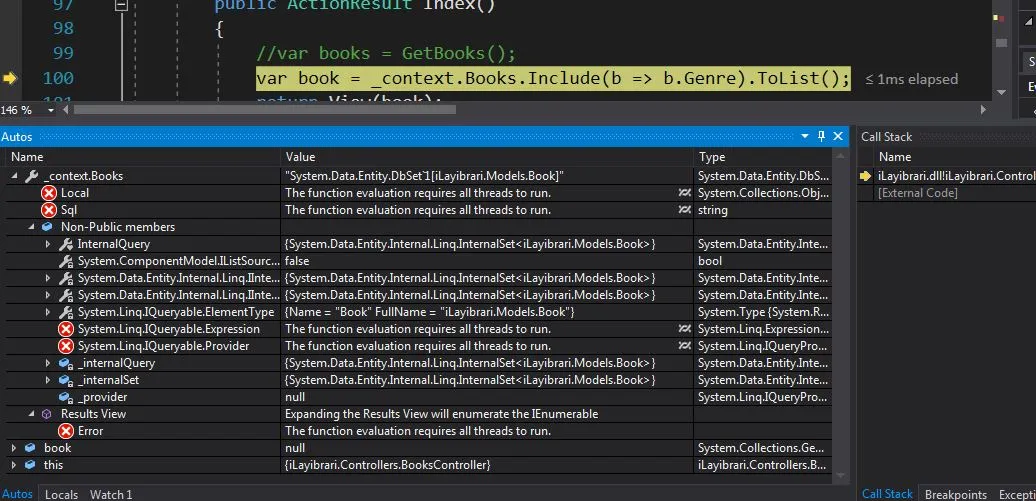The height and width of the screenshot is (501, 1036).
Task: Click the editor vertical scroll down arrow
Action: 1000,92
